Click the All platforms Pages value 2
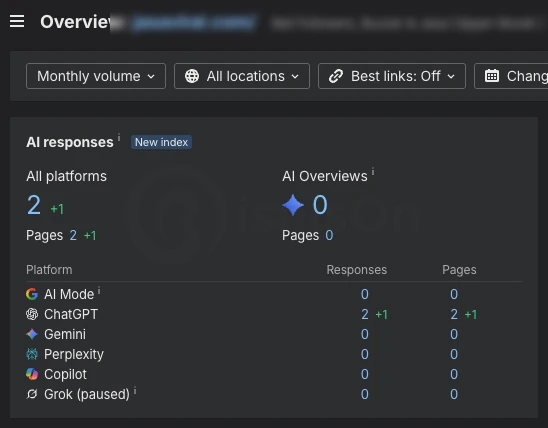 [x=73, y=235]
